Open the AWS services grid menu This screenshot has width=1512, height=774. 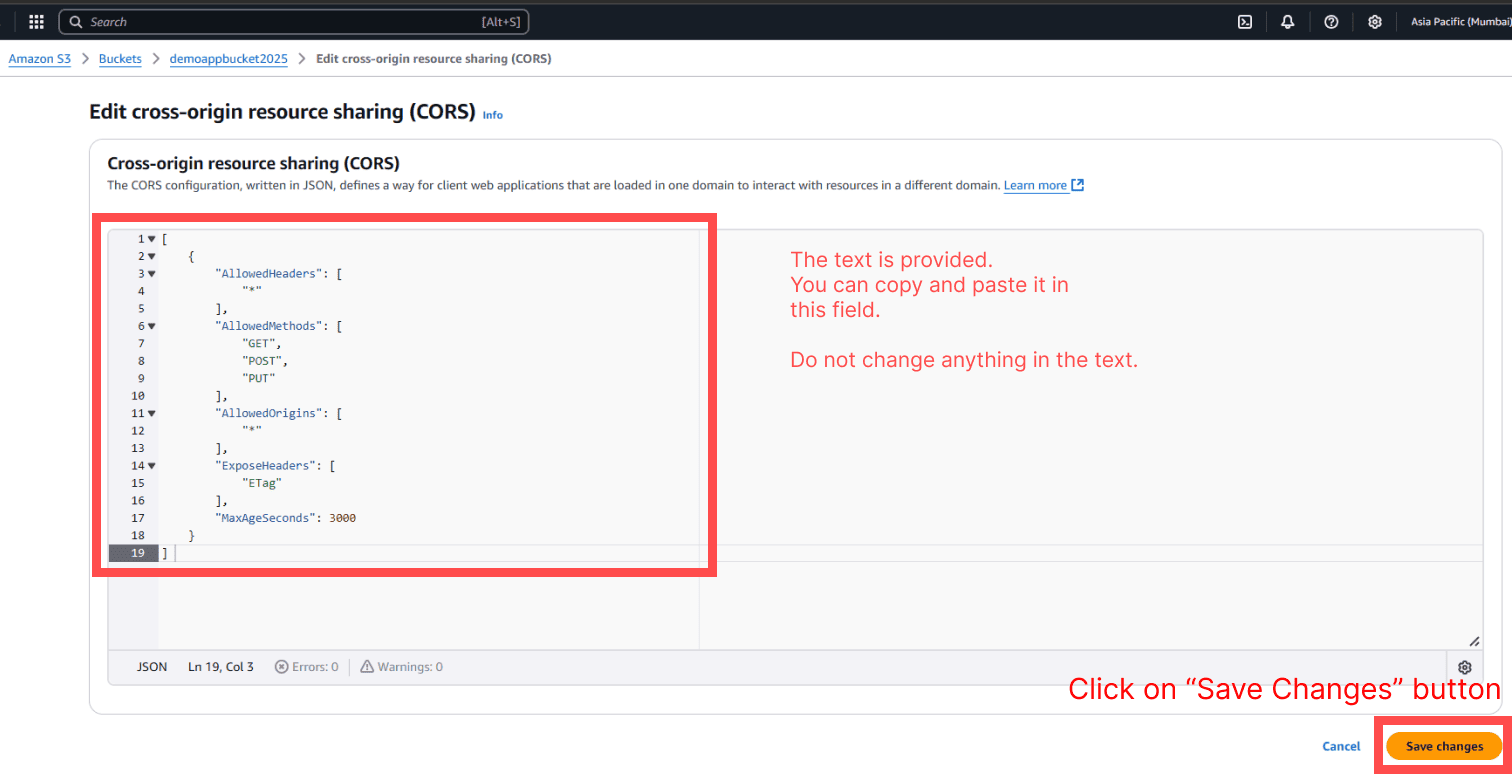coord(36,22)
